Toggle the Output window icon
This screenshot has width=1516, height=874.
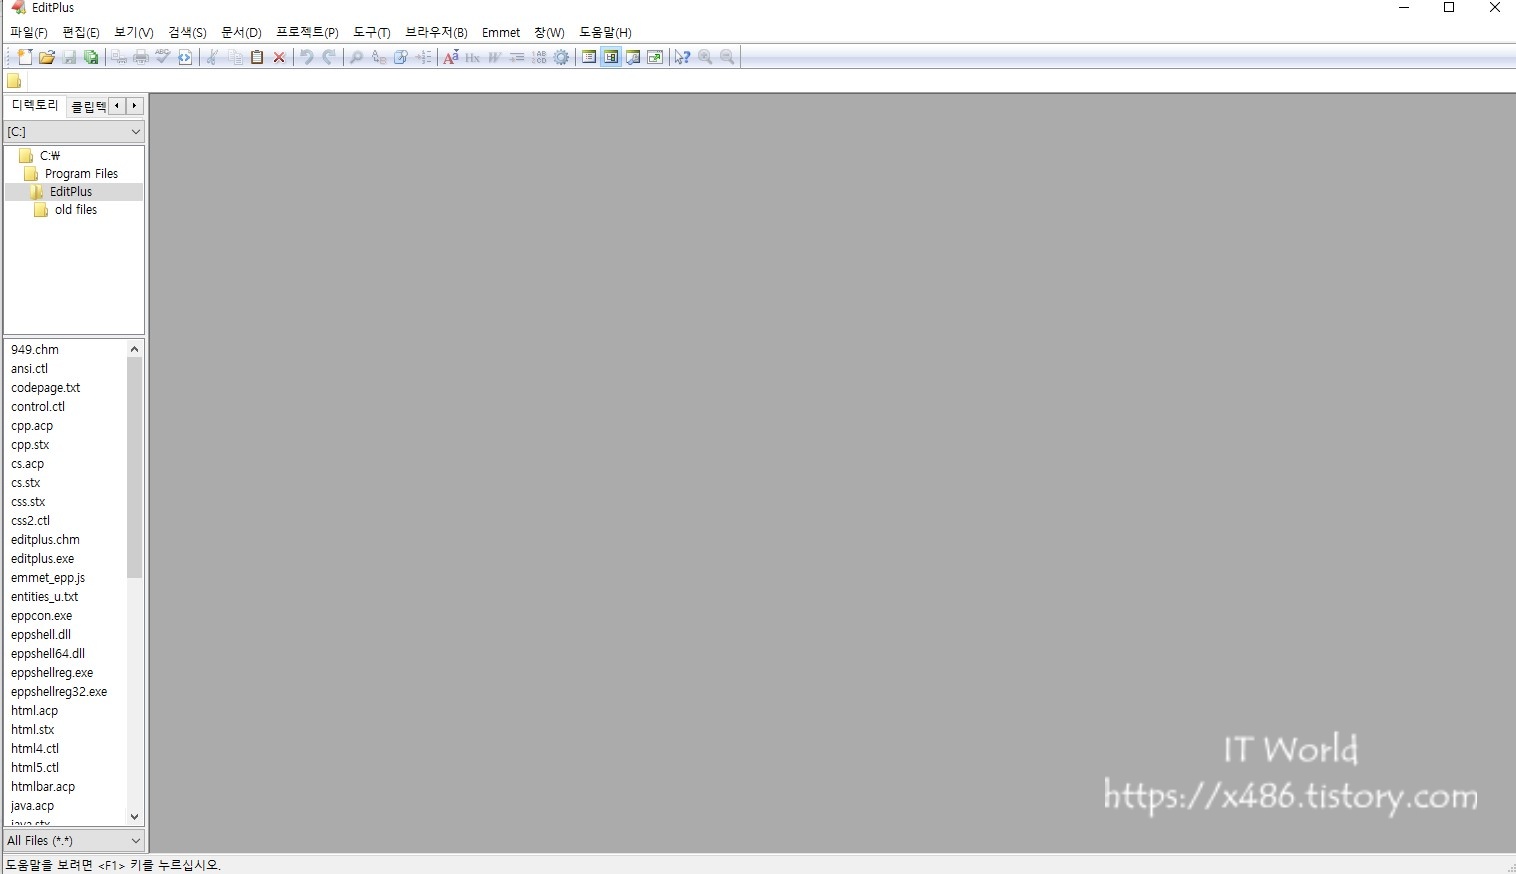[633, 57]
